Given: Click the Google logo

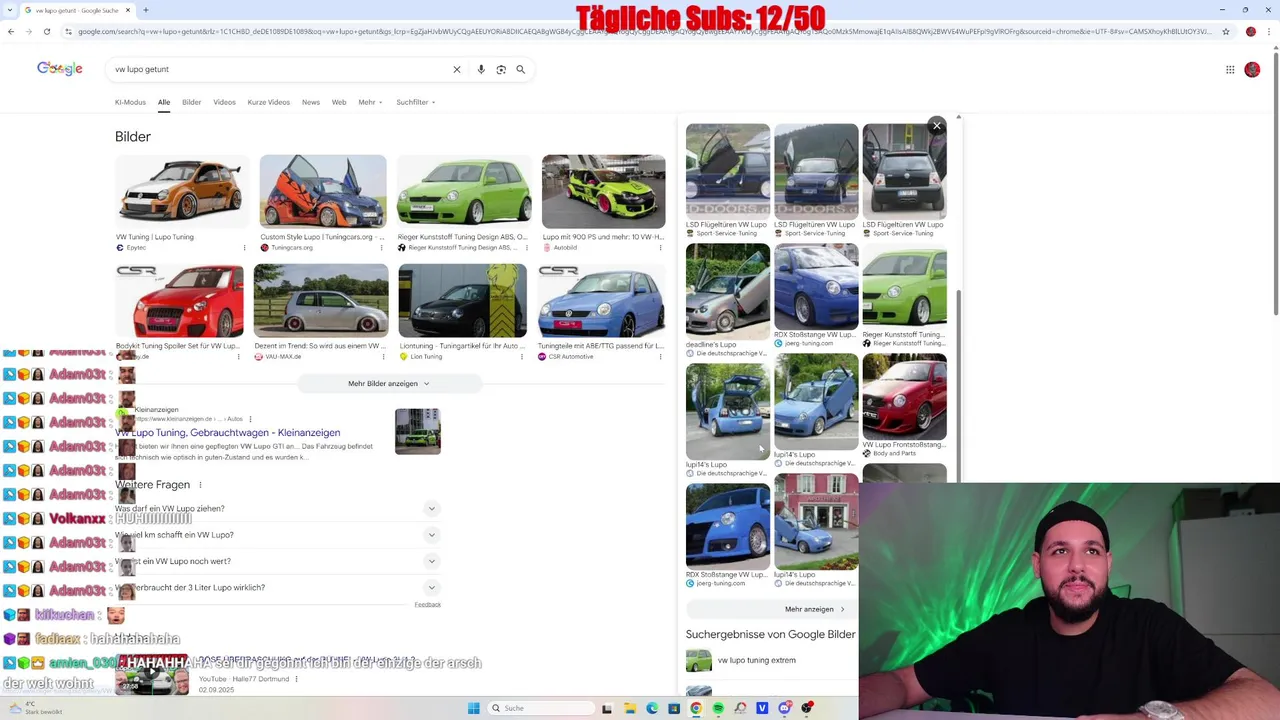Looking at the screenshot, I should pyautogui.click(x=60, y=69).
